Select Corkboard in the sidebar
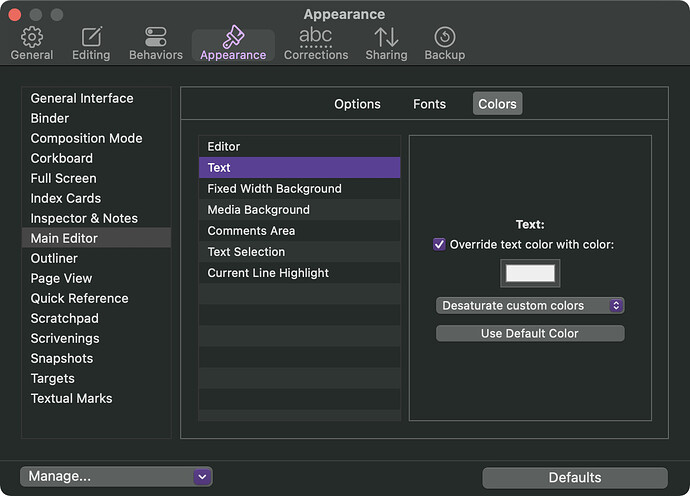Screen dimensions: 690x496 (96, 158)
